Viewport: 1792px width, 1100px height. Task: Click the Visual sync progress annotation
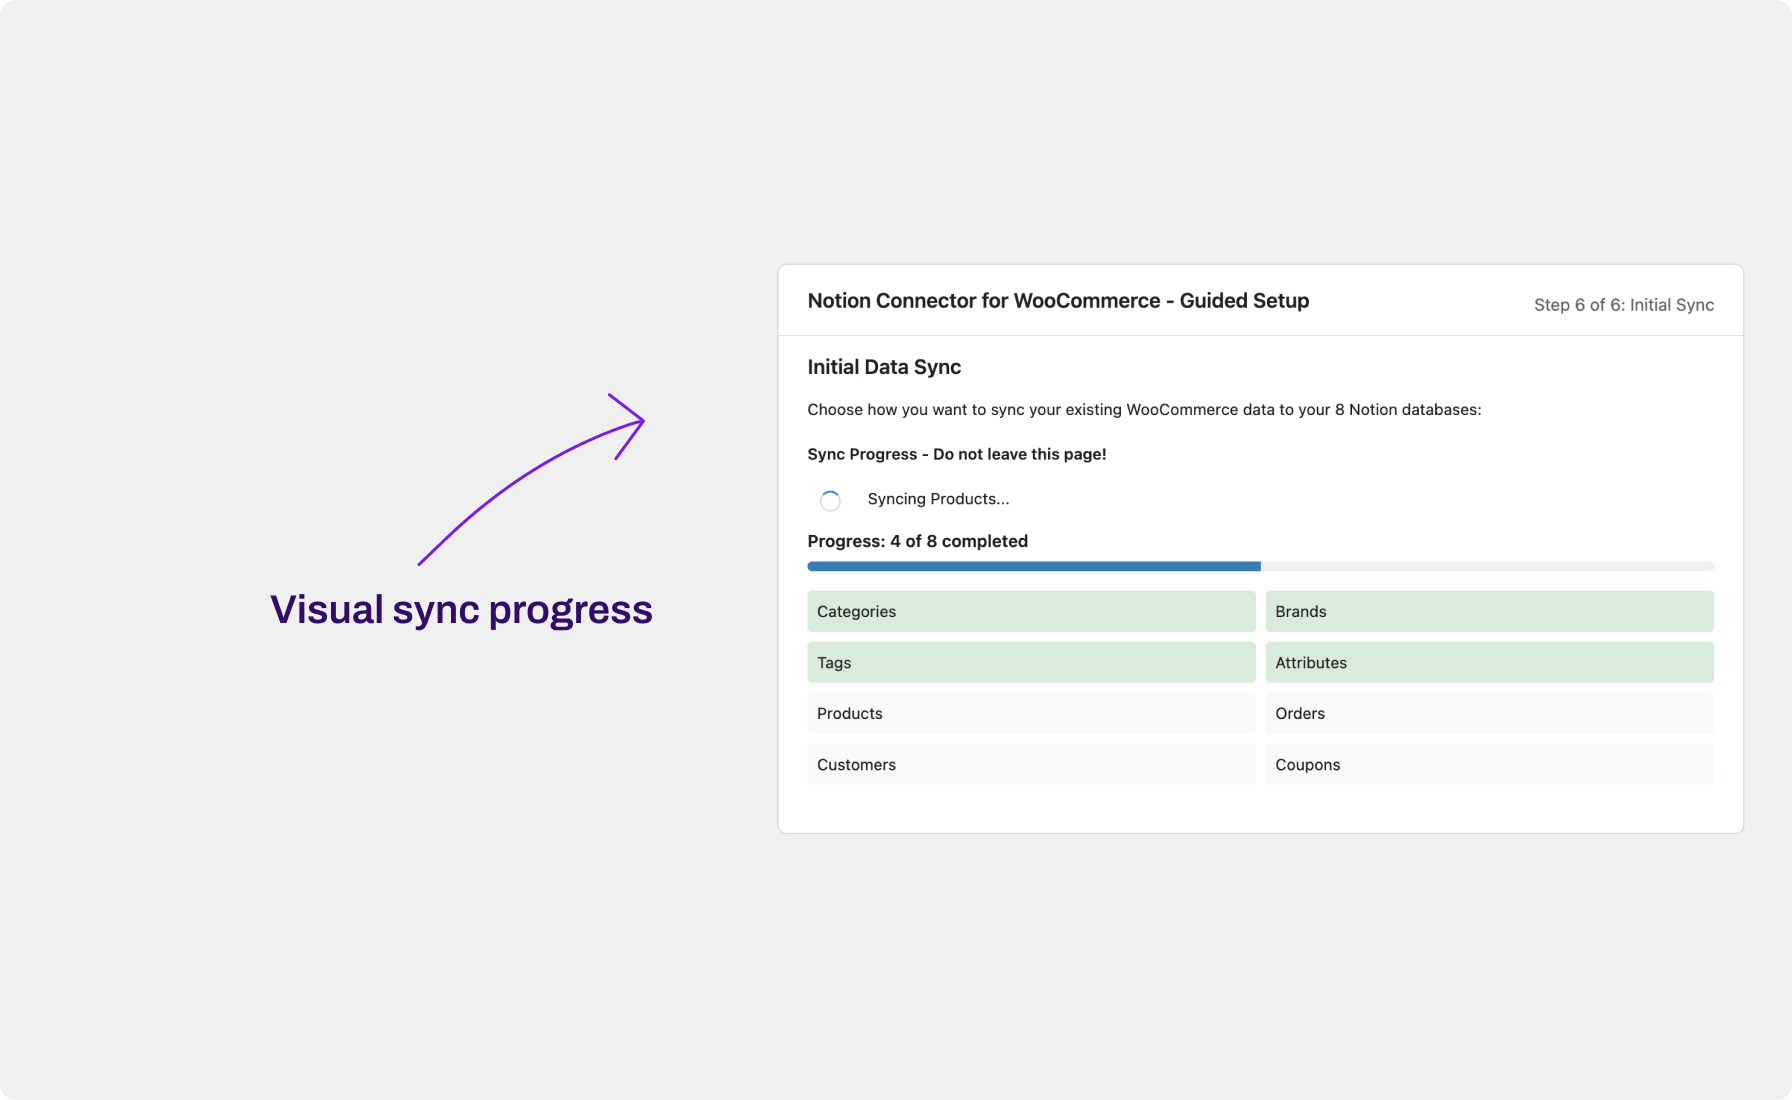click(461, 609)
